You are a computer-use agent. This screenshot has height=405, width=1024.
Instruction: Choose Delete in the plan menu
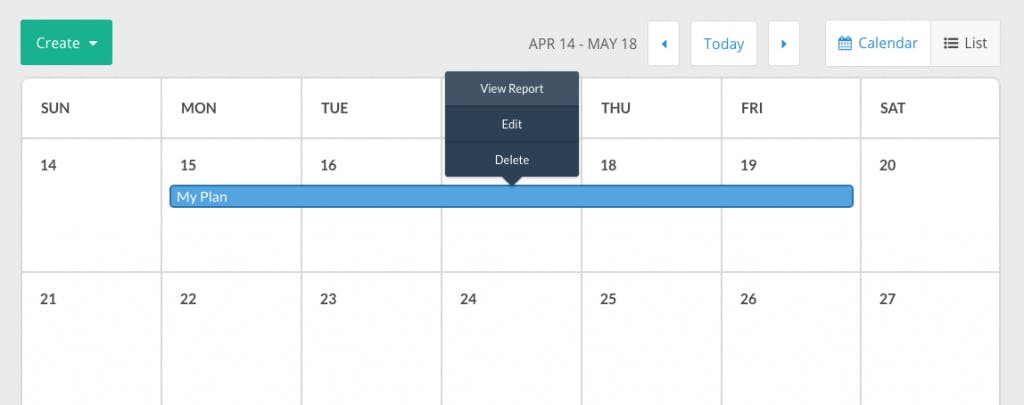(511, 160)
